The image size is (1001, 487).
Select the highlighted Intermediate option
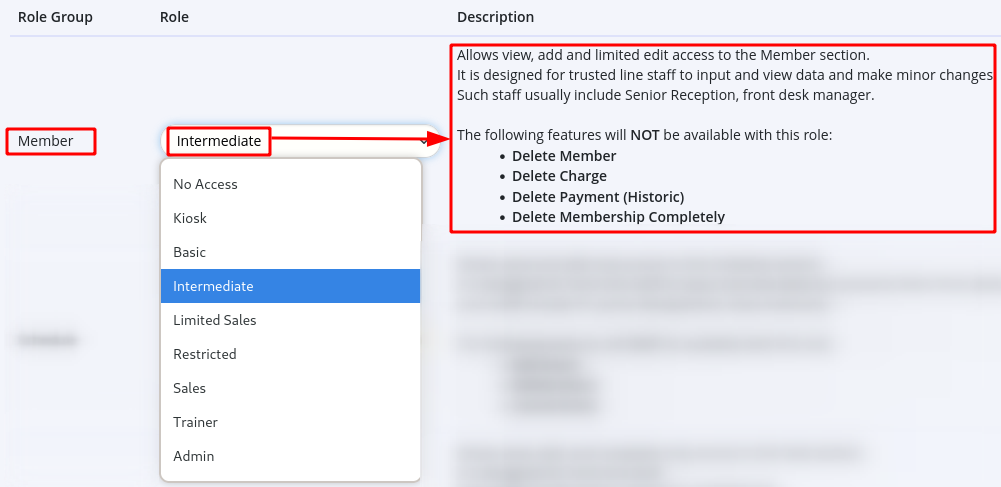tap(213, 286)
